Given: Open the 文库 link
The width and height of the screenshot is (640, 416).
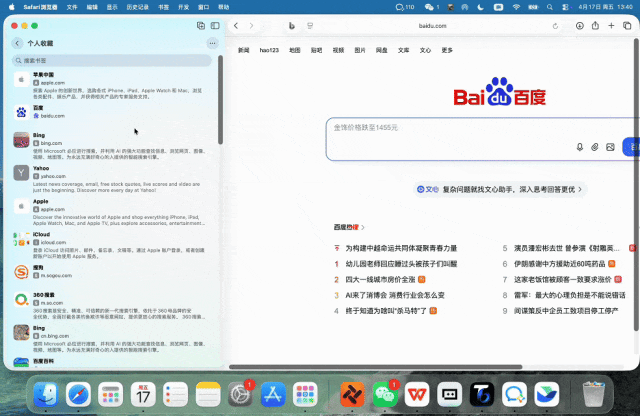Looking at the screenshot, I should pyautogui.click(x=404, y=50).
